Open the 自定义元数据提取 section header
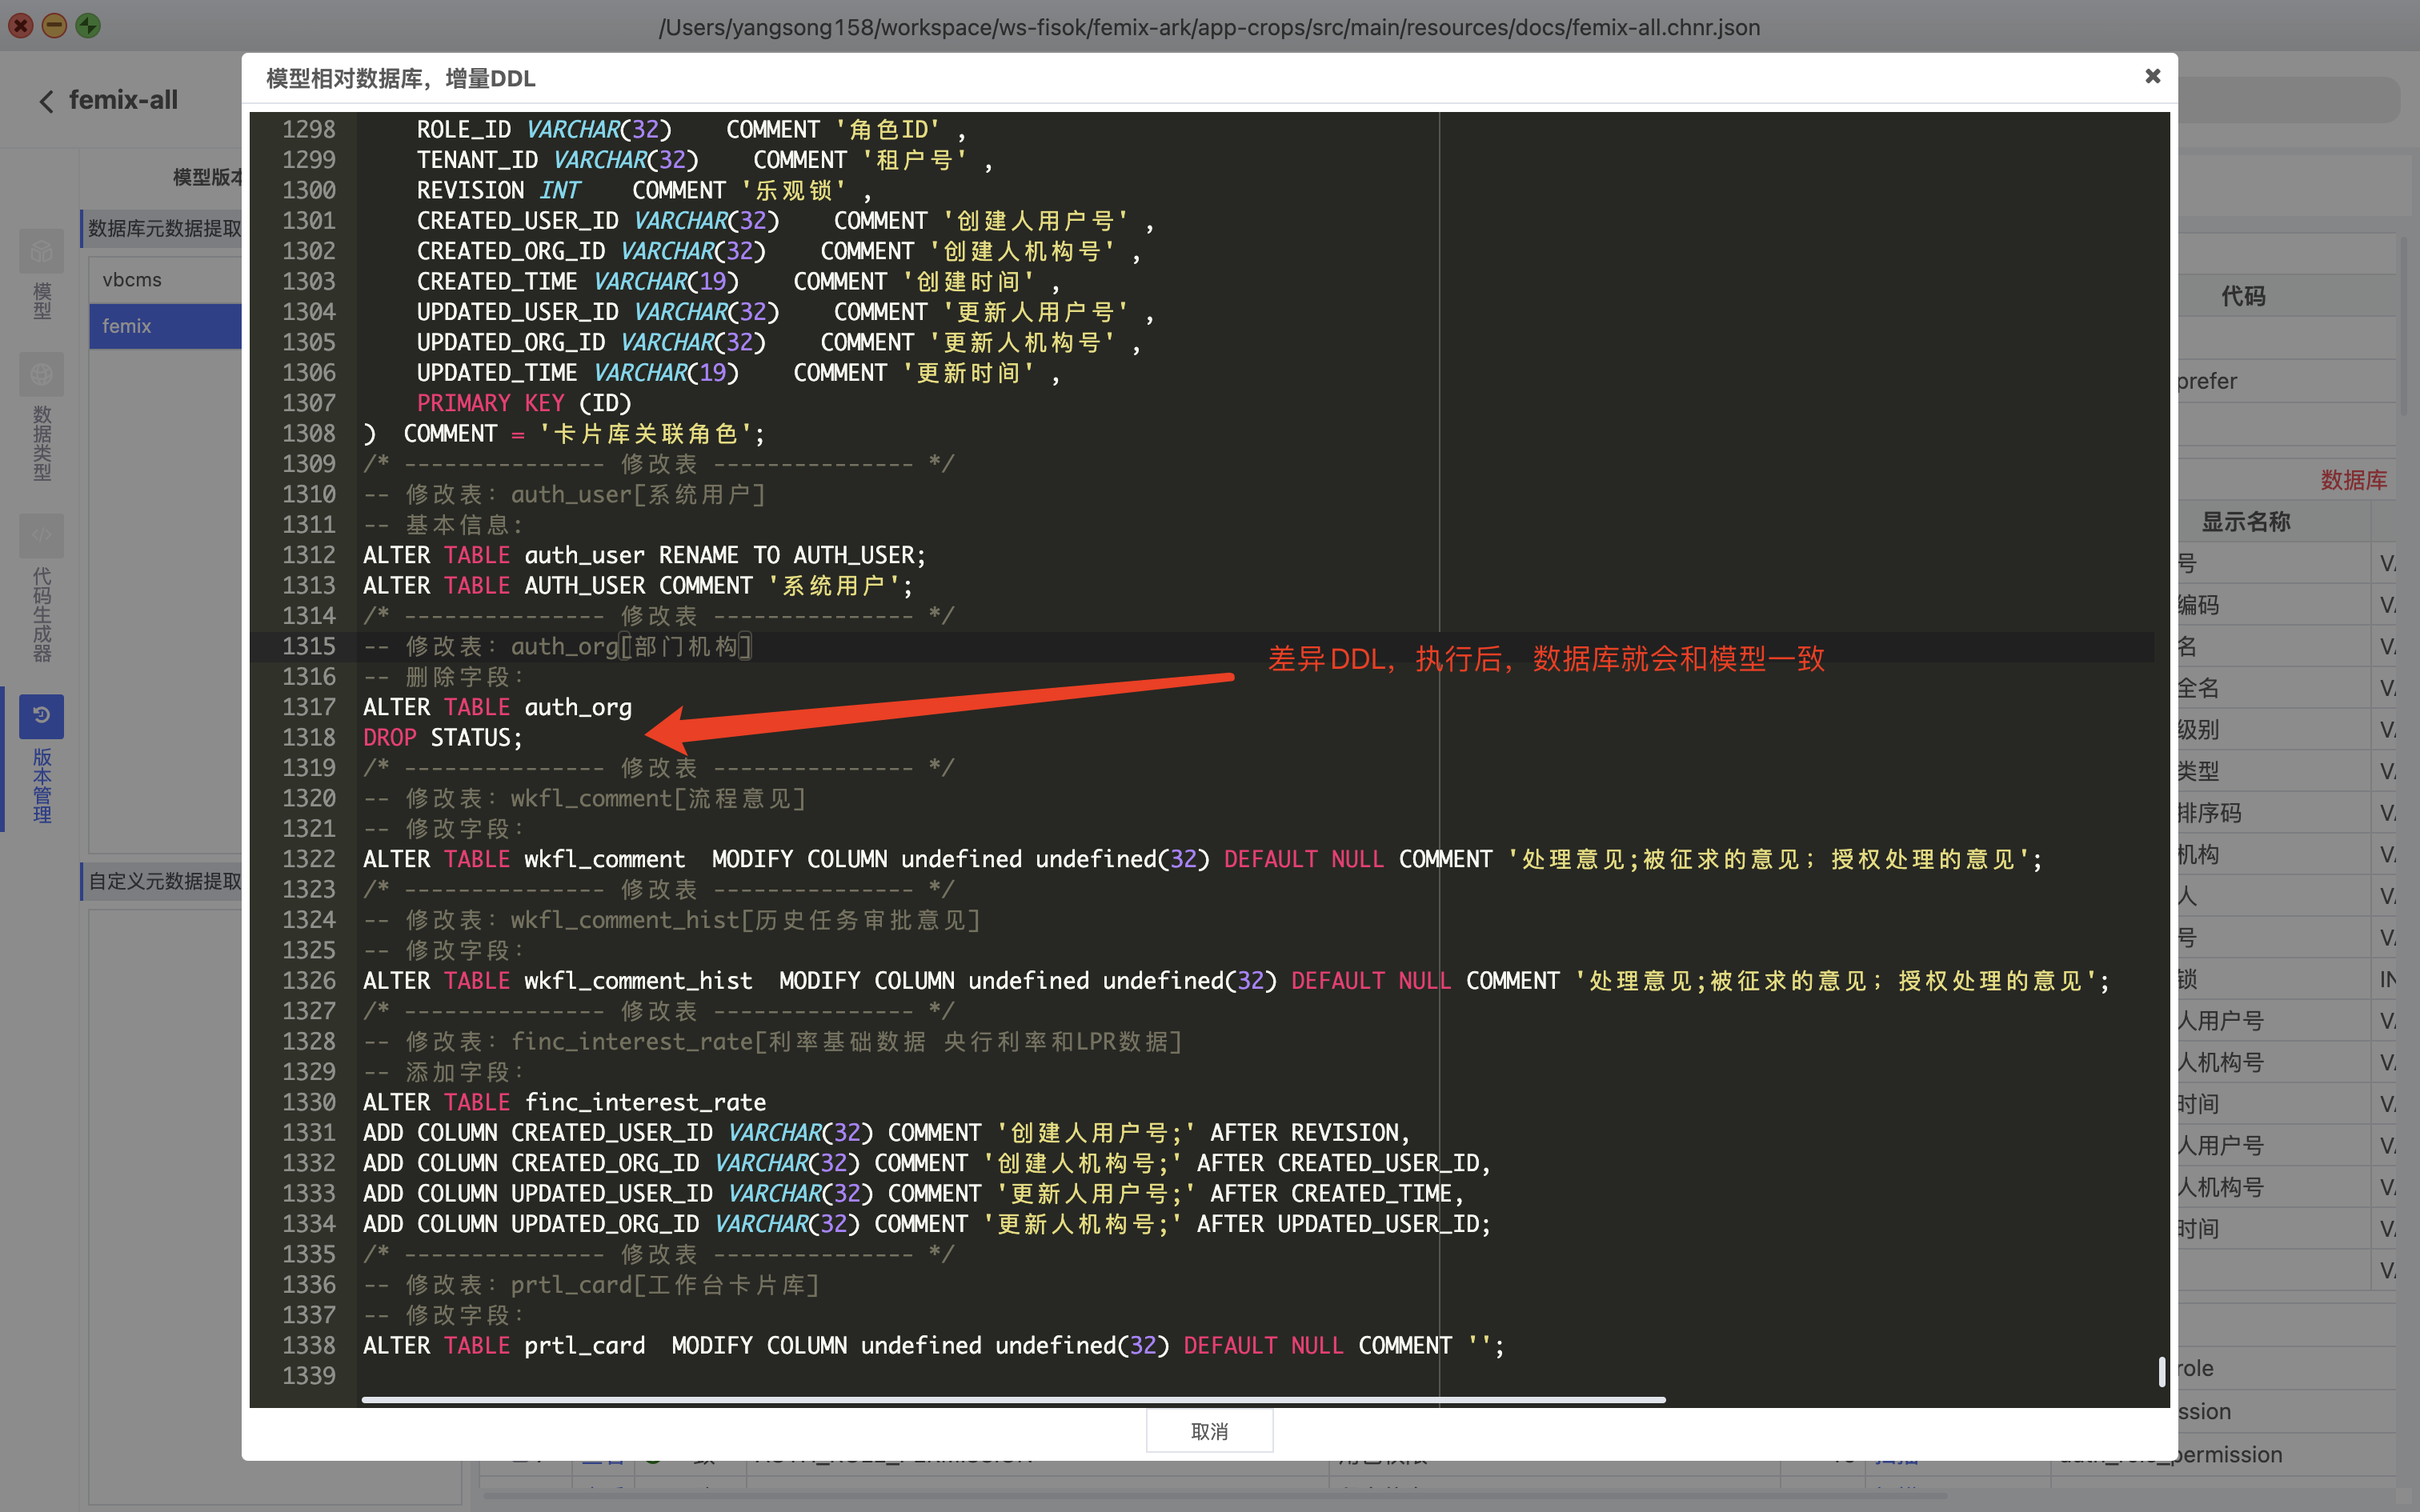This screenshot has width=2420, height=1512. point(165,881)
